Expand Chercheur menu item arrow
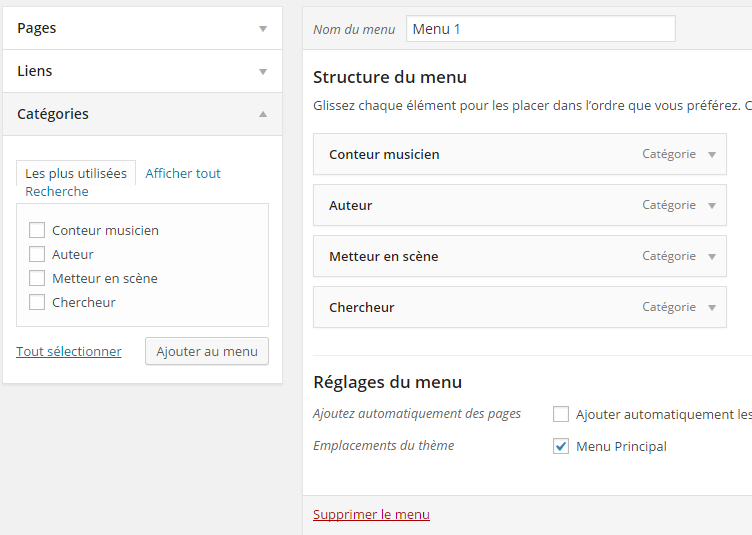This screenshot has height=535, width=752. [712, 308]
